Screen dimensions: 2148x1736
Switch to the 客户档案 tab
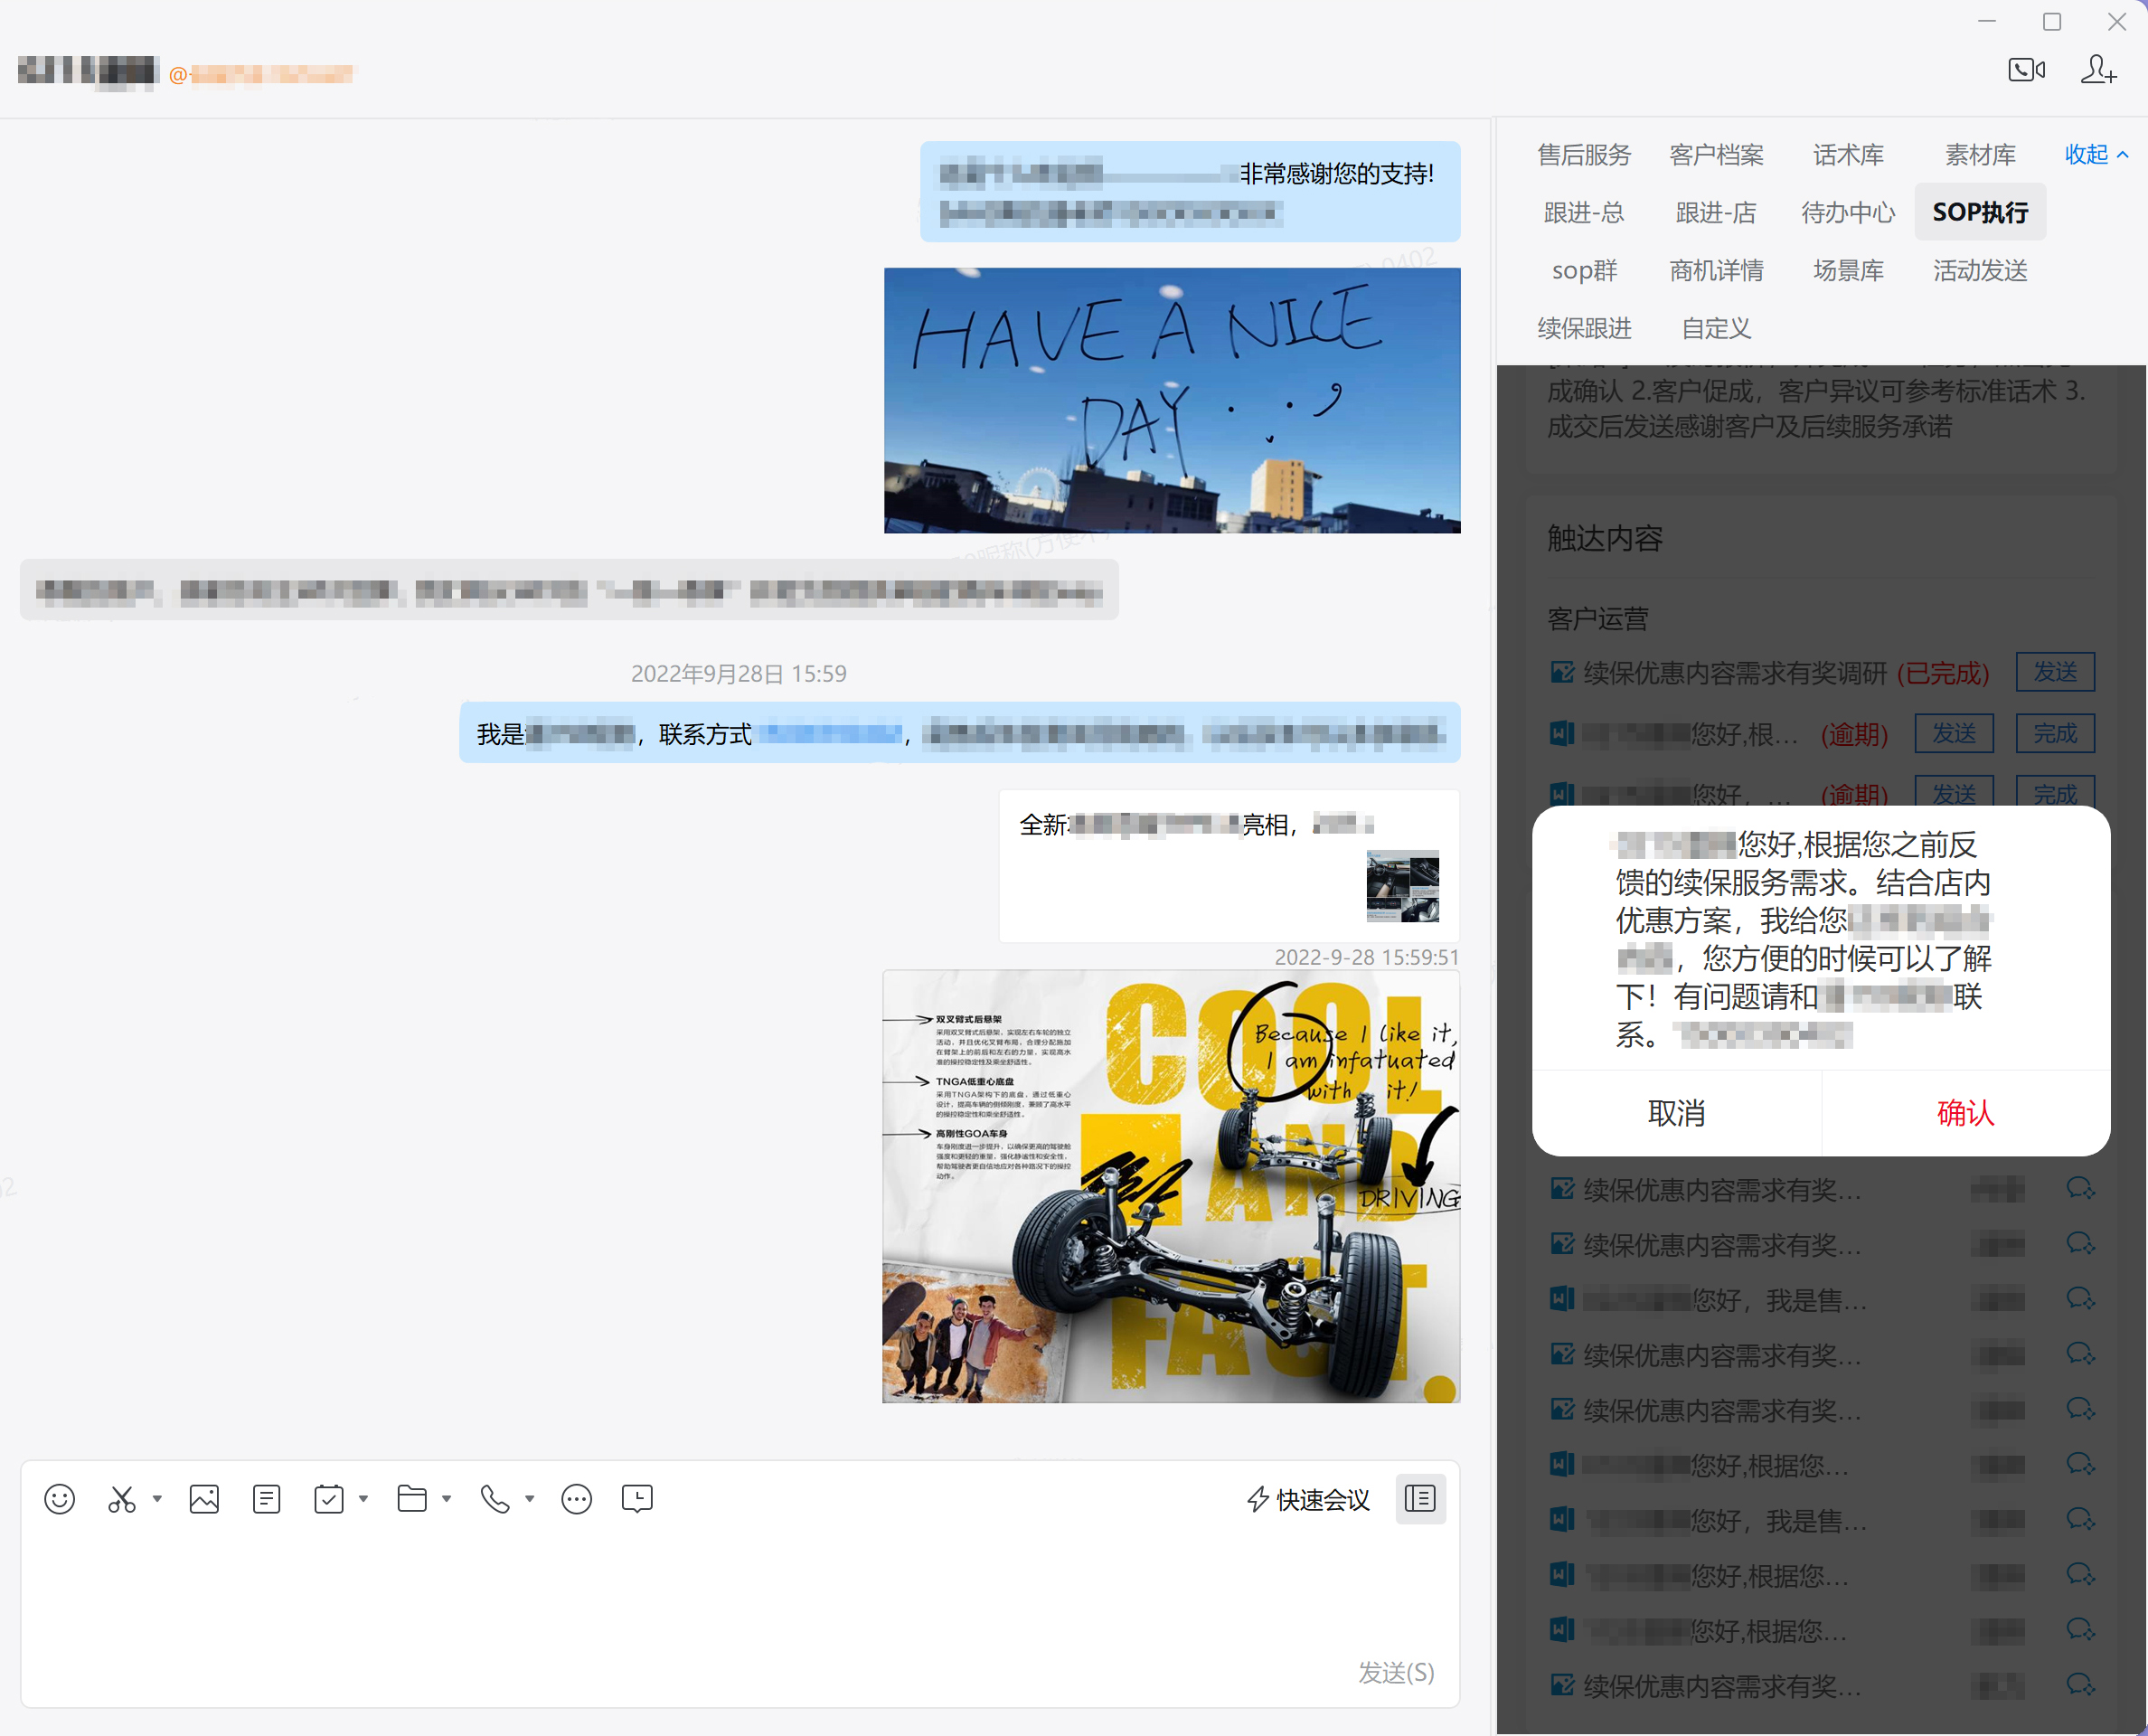pyautogui.click(x=1716, y=155)
